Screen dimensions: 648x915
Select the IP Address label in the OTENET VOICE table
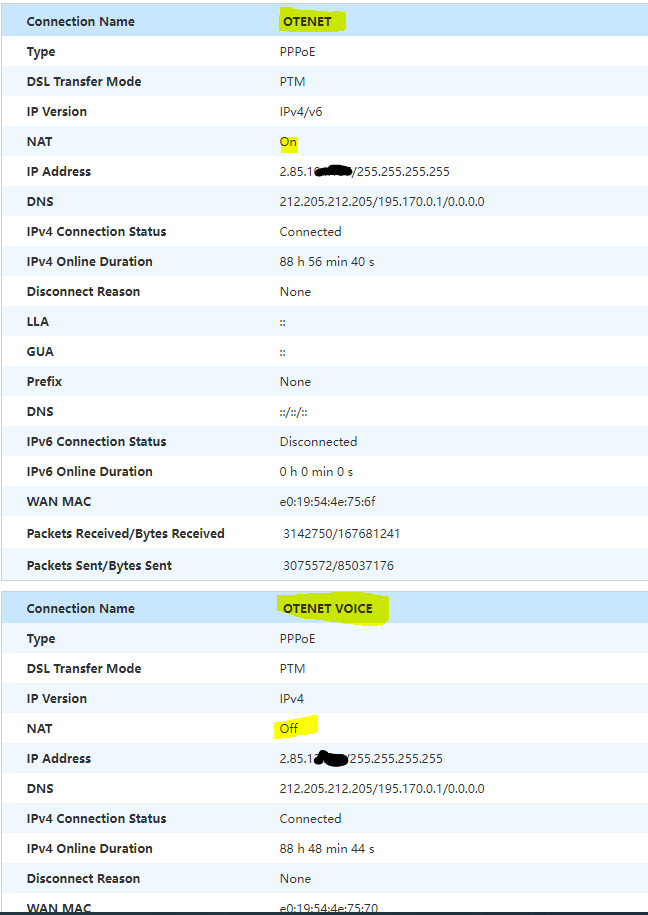tap(59, 759)
